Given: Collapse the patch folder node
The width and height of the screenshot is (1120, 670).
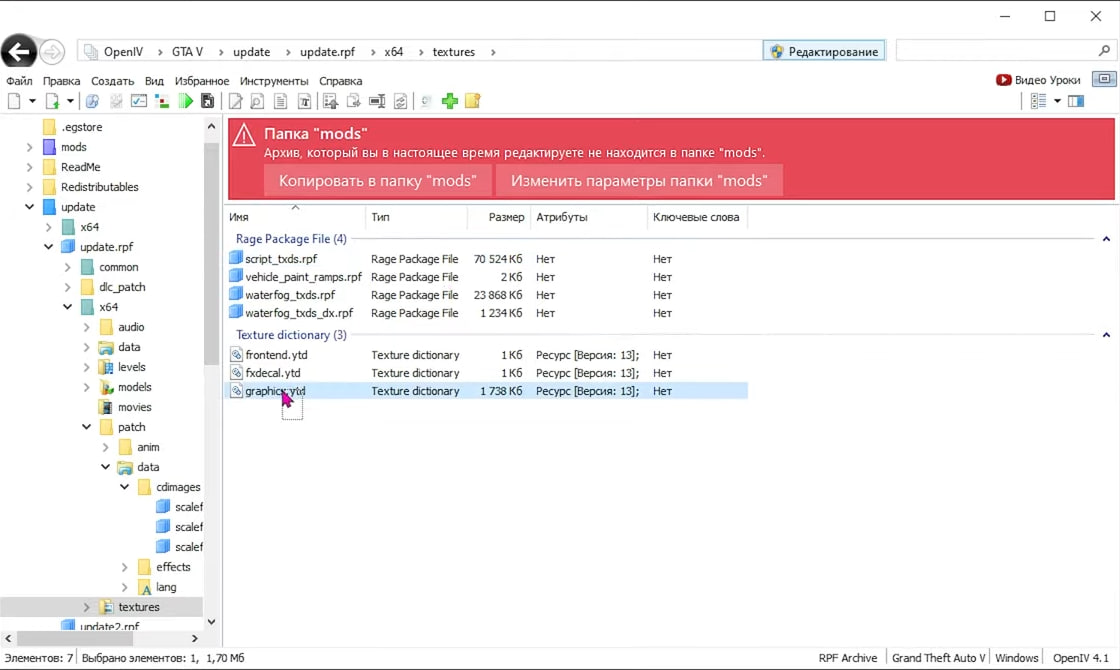Looking at the screenshot, I should pyautogui.click(x=86, y=427).
